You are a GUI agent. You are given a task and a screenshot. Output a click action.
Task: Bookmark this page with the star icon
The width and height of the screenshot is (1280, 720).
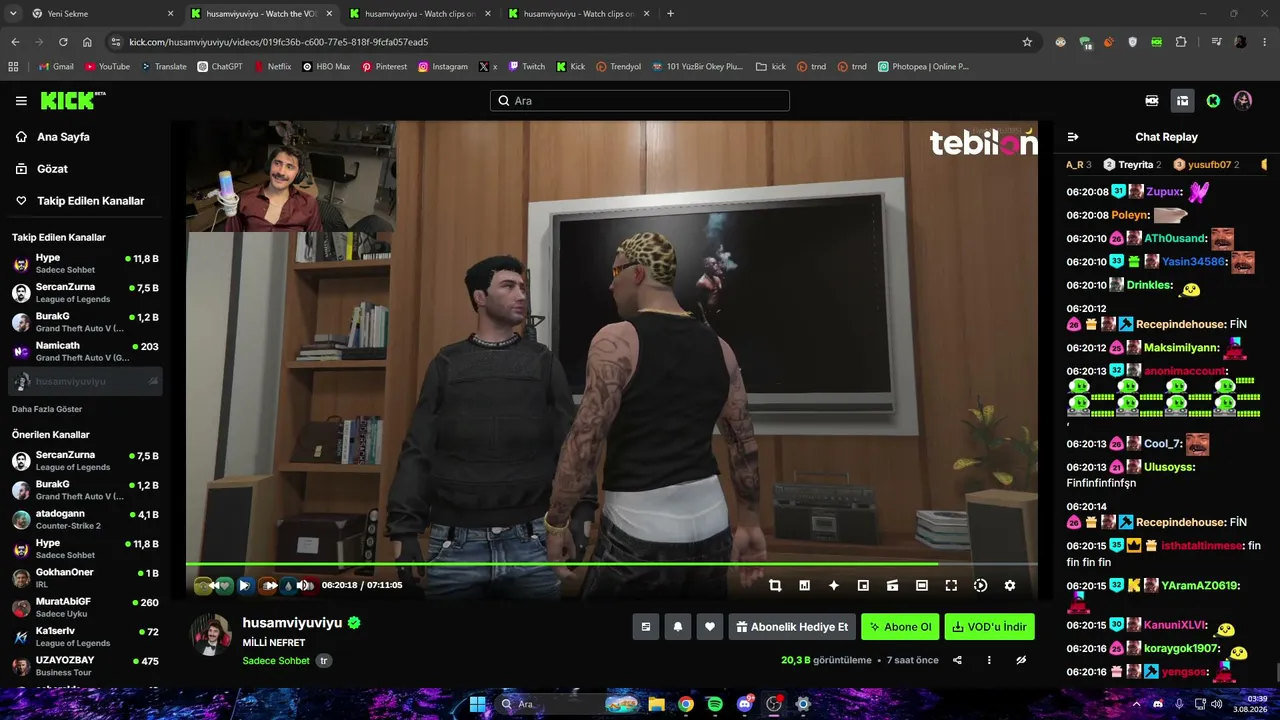point(1027,42)
